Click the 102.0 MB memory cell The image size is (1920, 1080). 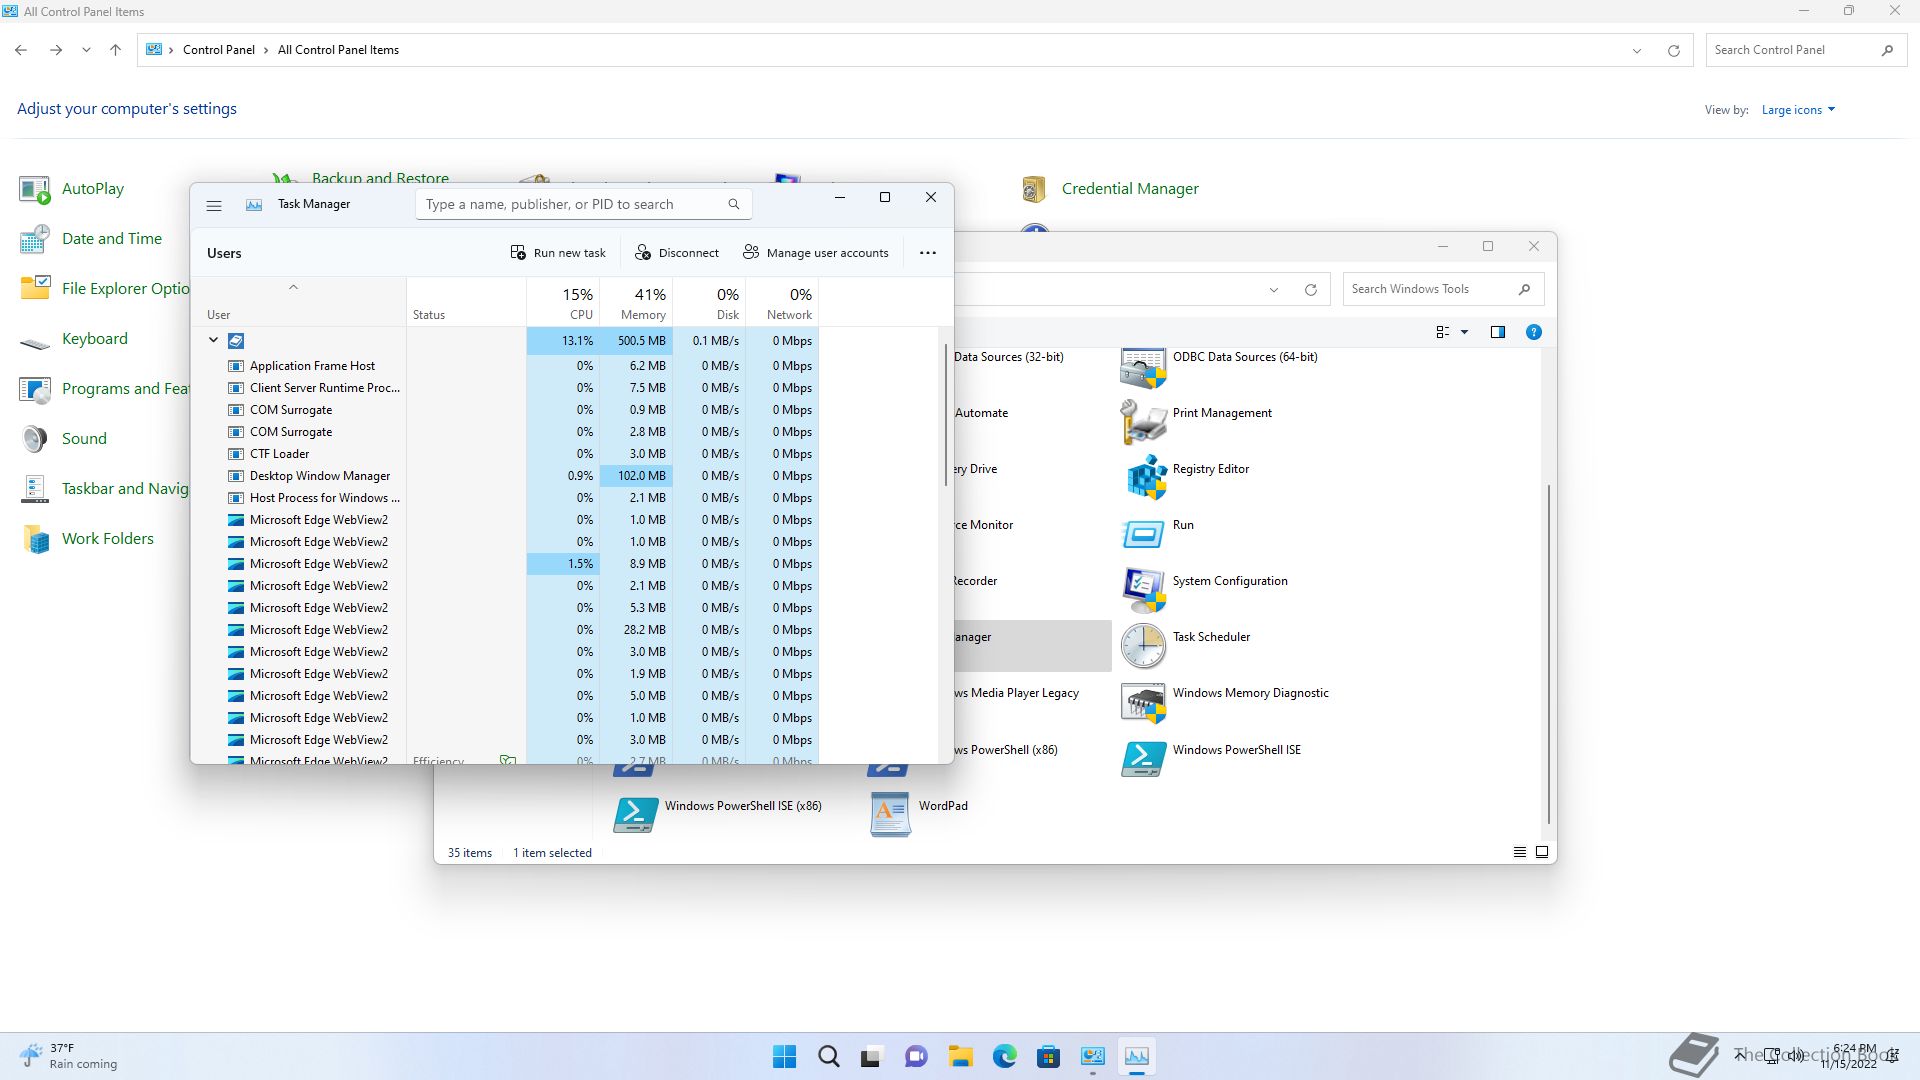click(636, 476)
